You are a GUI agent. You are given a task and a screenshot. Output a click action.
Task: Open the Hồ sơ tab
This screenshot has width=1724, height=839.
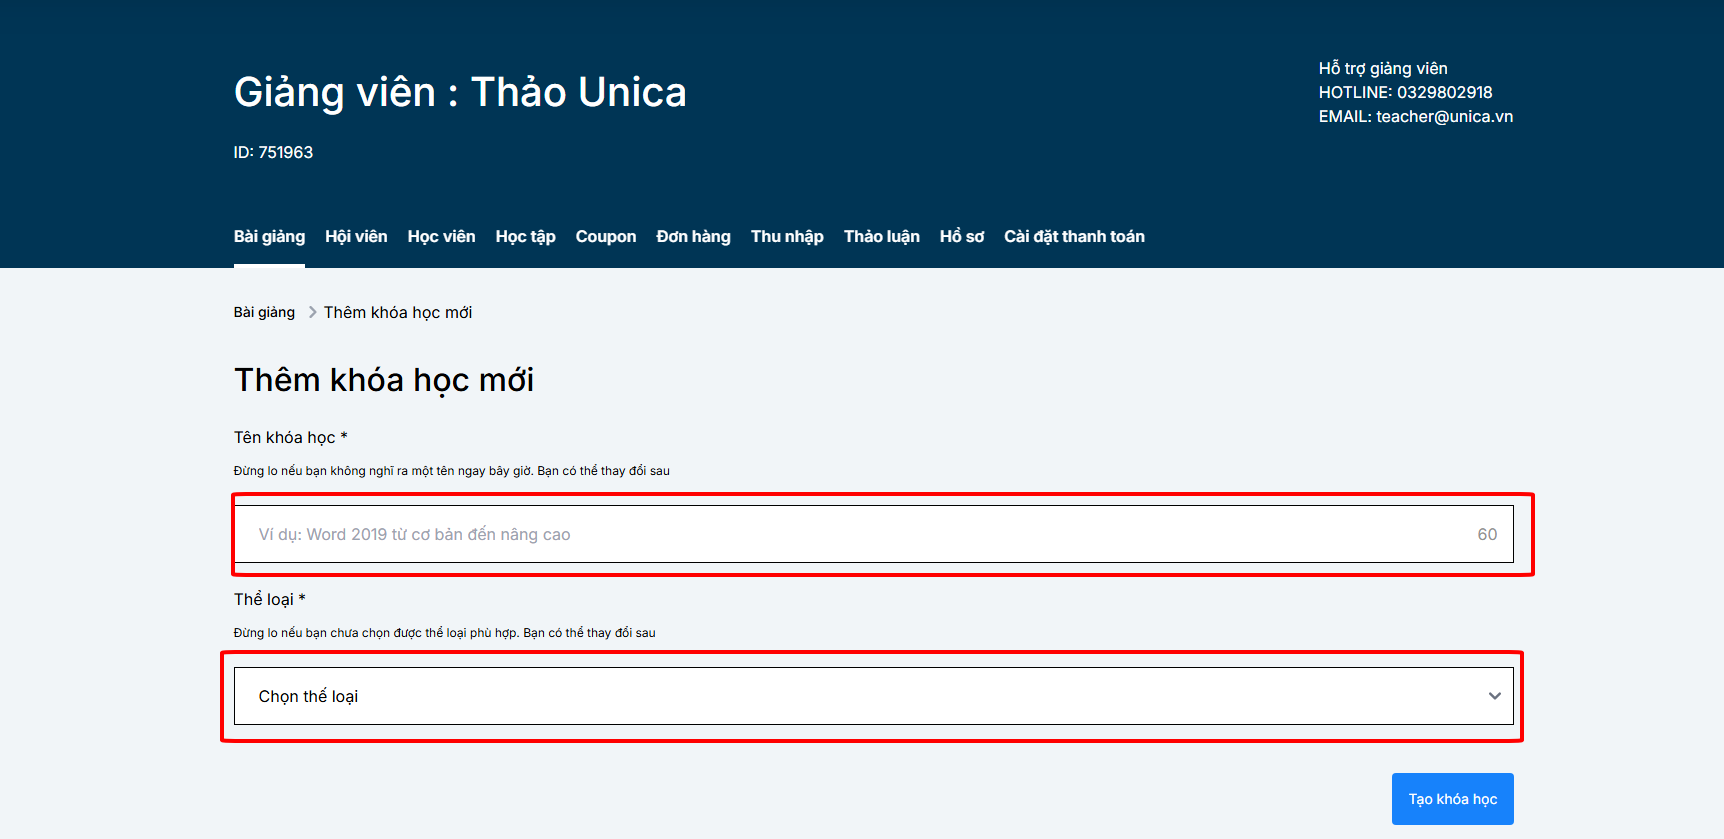(x=961, y=237)
